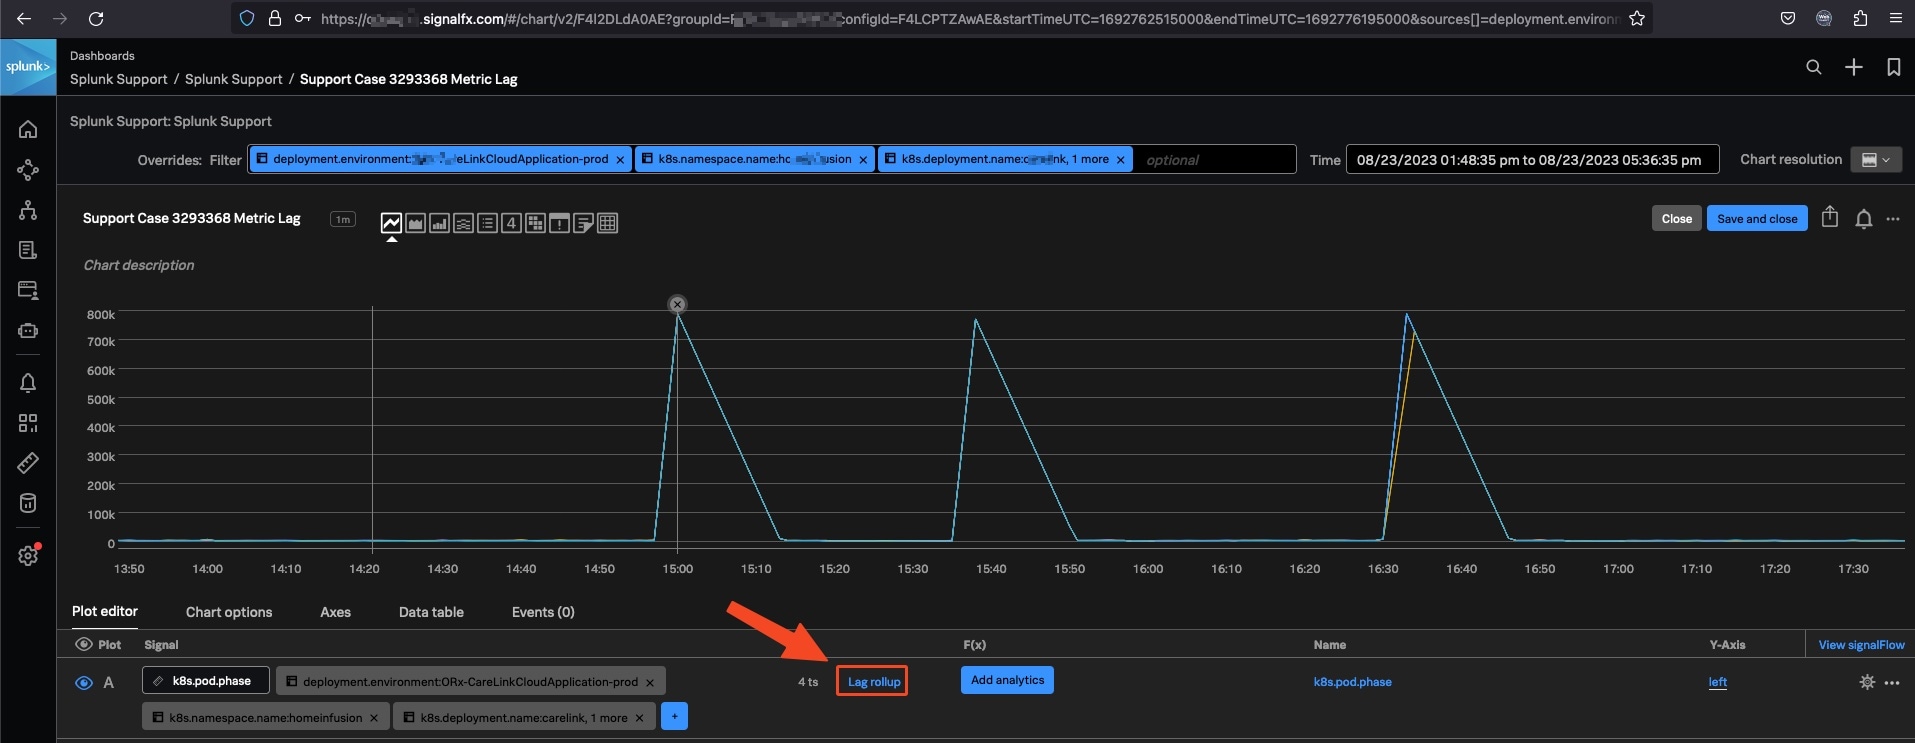This screenshot has height=743, width=1915.
Task: Remove plot A deployment.environment filter
Action: click(650, 683)
